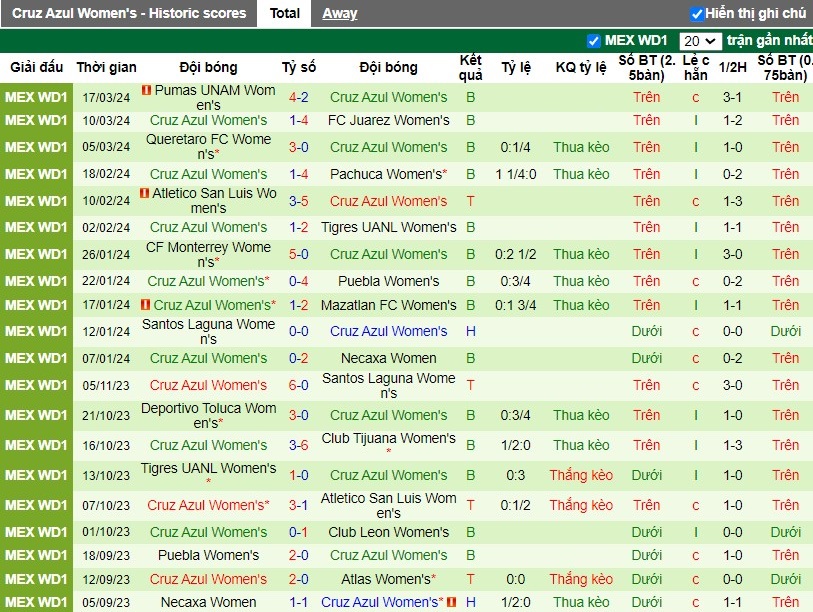The image size is (813, 612).
Task: Open Mazatlan FC Women's team link
Action: click(x=388, y=305)
